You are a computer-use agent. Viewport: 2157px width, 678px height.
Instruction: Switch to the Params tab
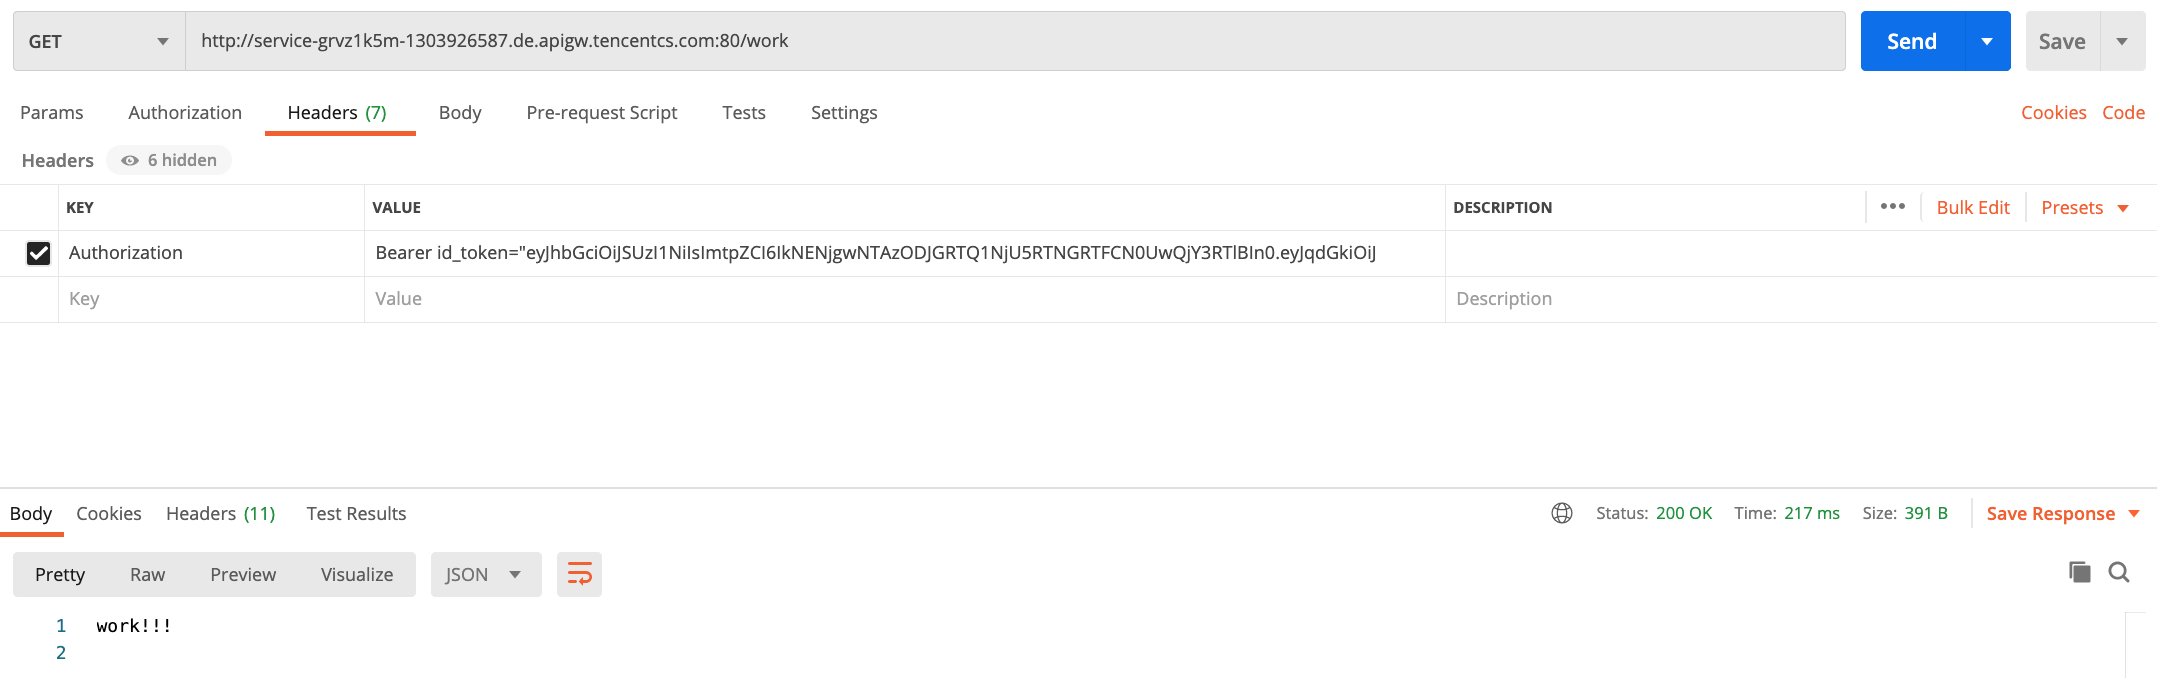(52, 113)
